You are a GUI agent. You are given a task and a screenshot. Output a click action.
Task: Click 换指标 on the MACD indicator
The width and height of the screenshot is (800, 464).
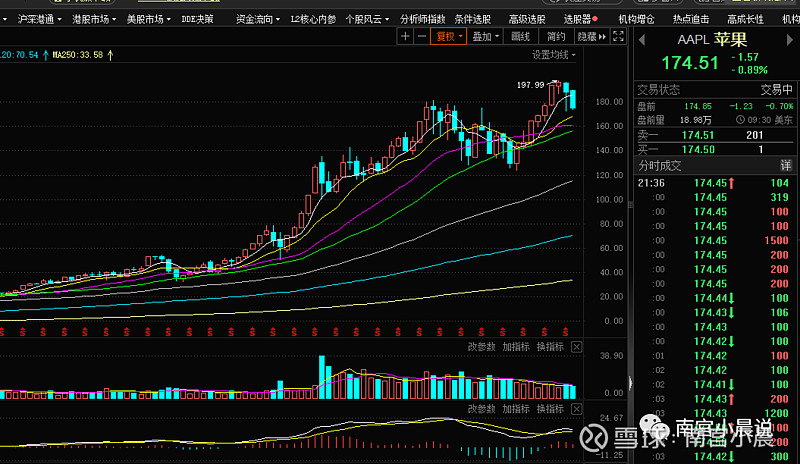point(550,409)
